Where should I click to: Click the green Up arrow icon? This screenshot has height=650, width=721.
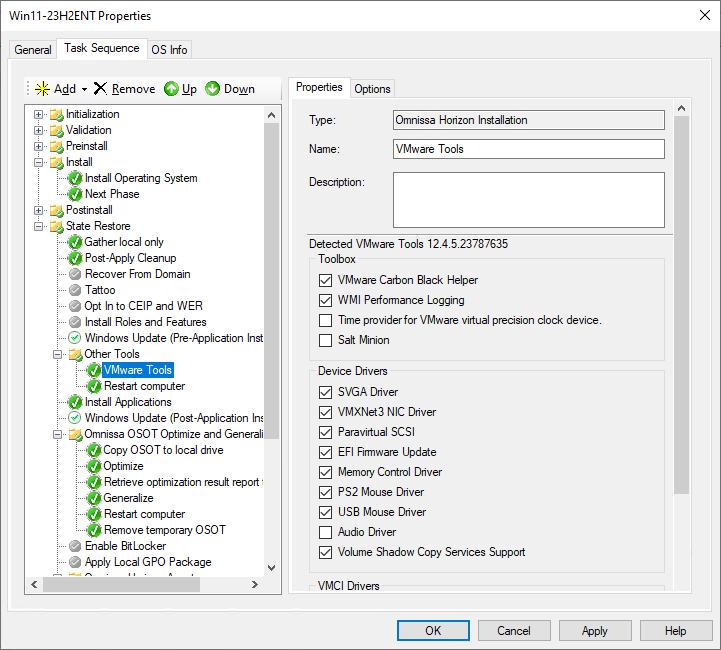point(171,89)
